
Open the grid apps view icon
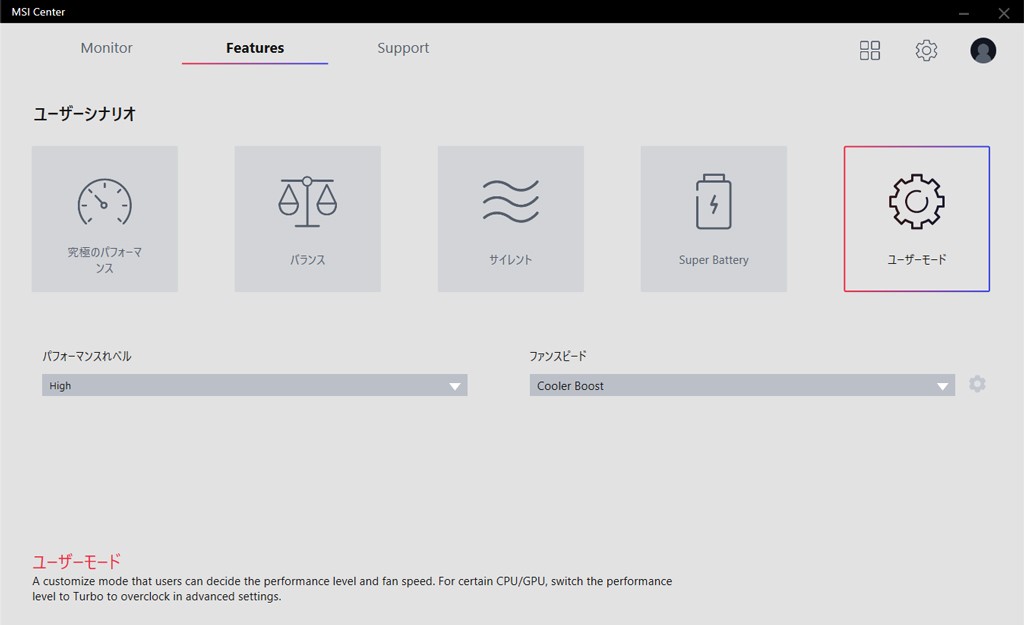point(870,50)
